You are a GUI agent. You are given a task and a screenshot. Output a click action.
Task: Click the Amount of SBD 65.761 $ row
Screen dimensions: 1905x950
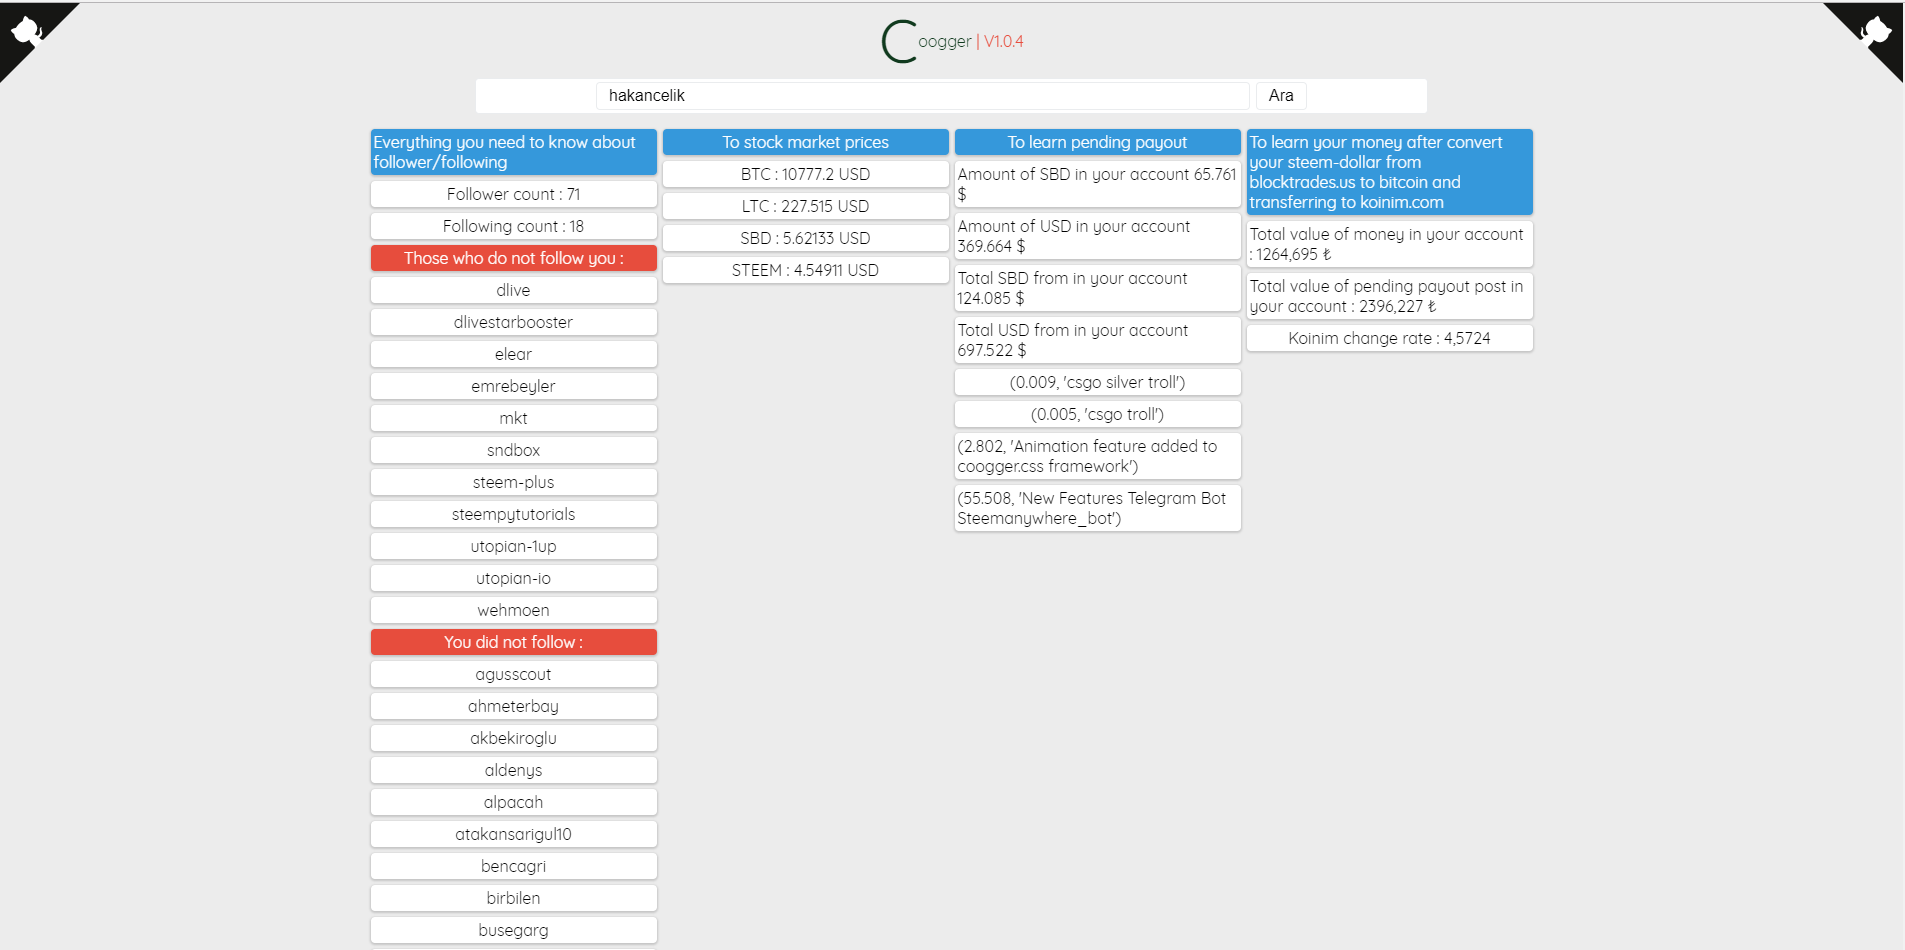[x=1098, y=184]
